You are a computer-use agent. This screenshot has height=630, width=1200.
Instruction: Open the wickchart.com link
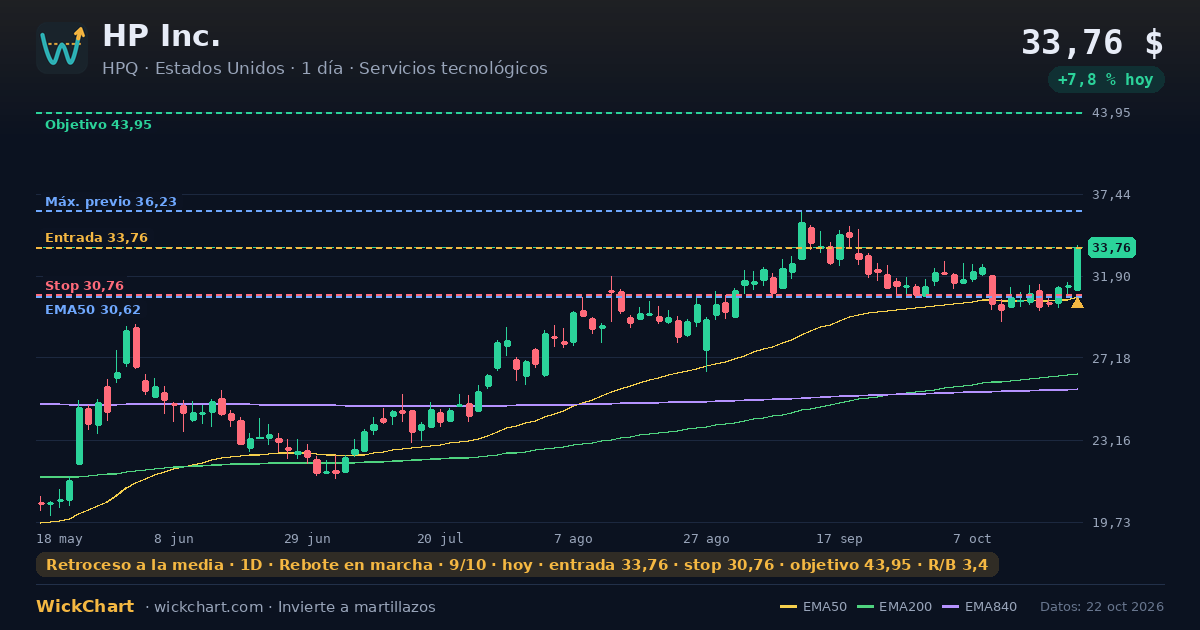(x=211, y=607)
